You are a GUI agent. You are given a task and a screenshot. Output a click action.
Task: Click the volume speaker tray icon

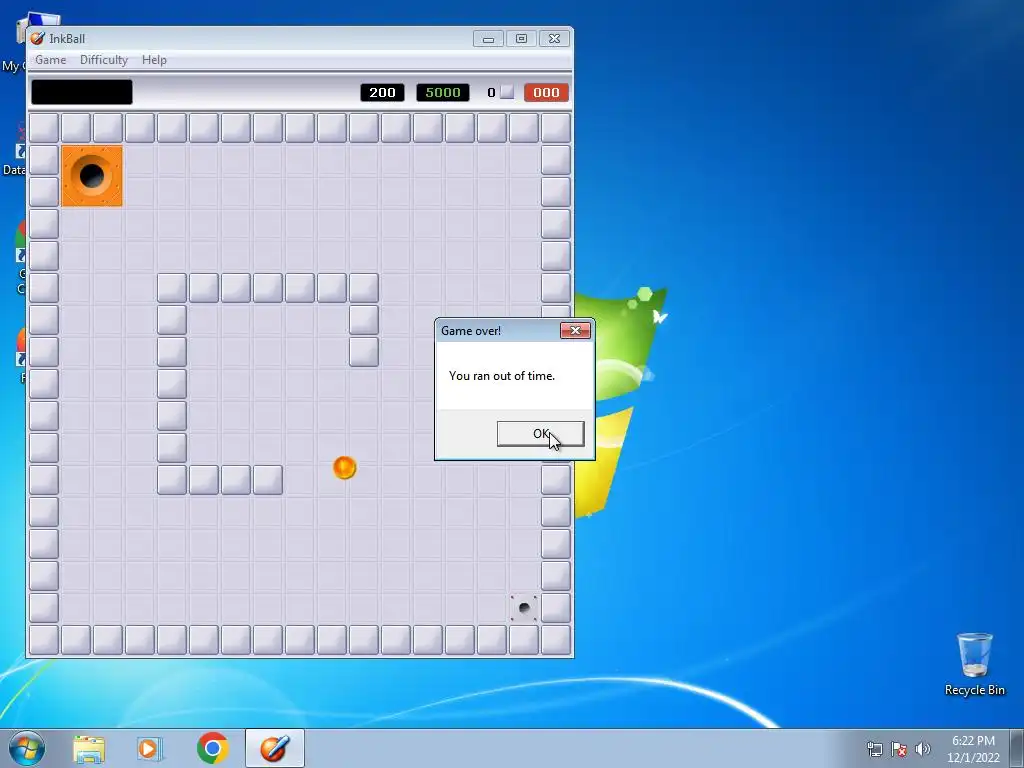click(x=923, y=749)
